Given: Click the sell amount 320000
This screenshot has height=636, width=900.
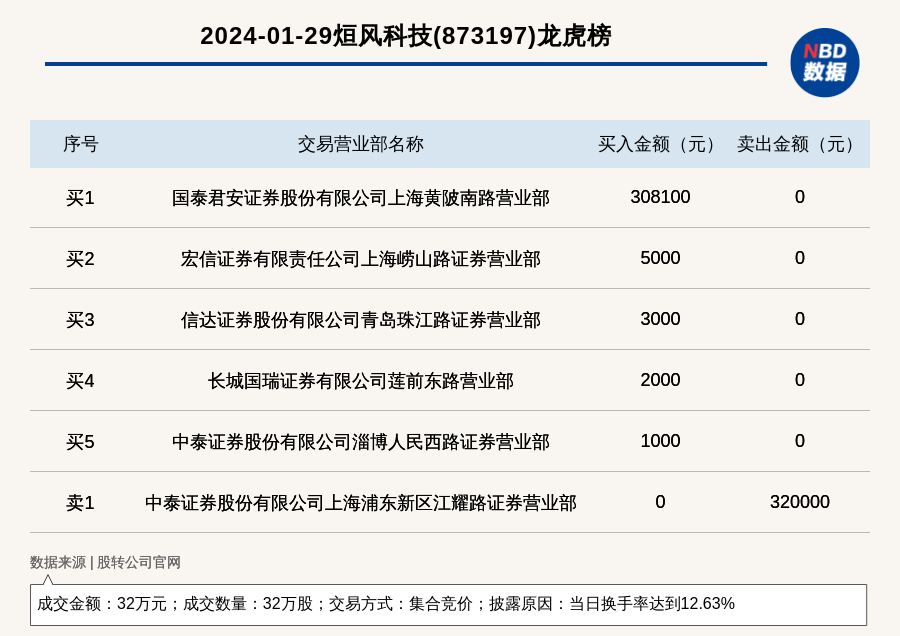Looking at the screenshot, I should coord(800,502).
